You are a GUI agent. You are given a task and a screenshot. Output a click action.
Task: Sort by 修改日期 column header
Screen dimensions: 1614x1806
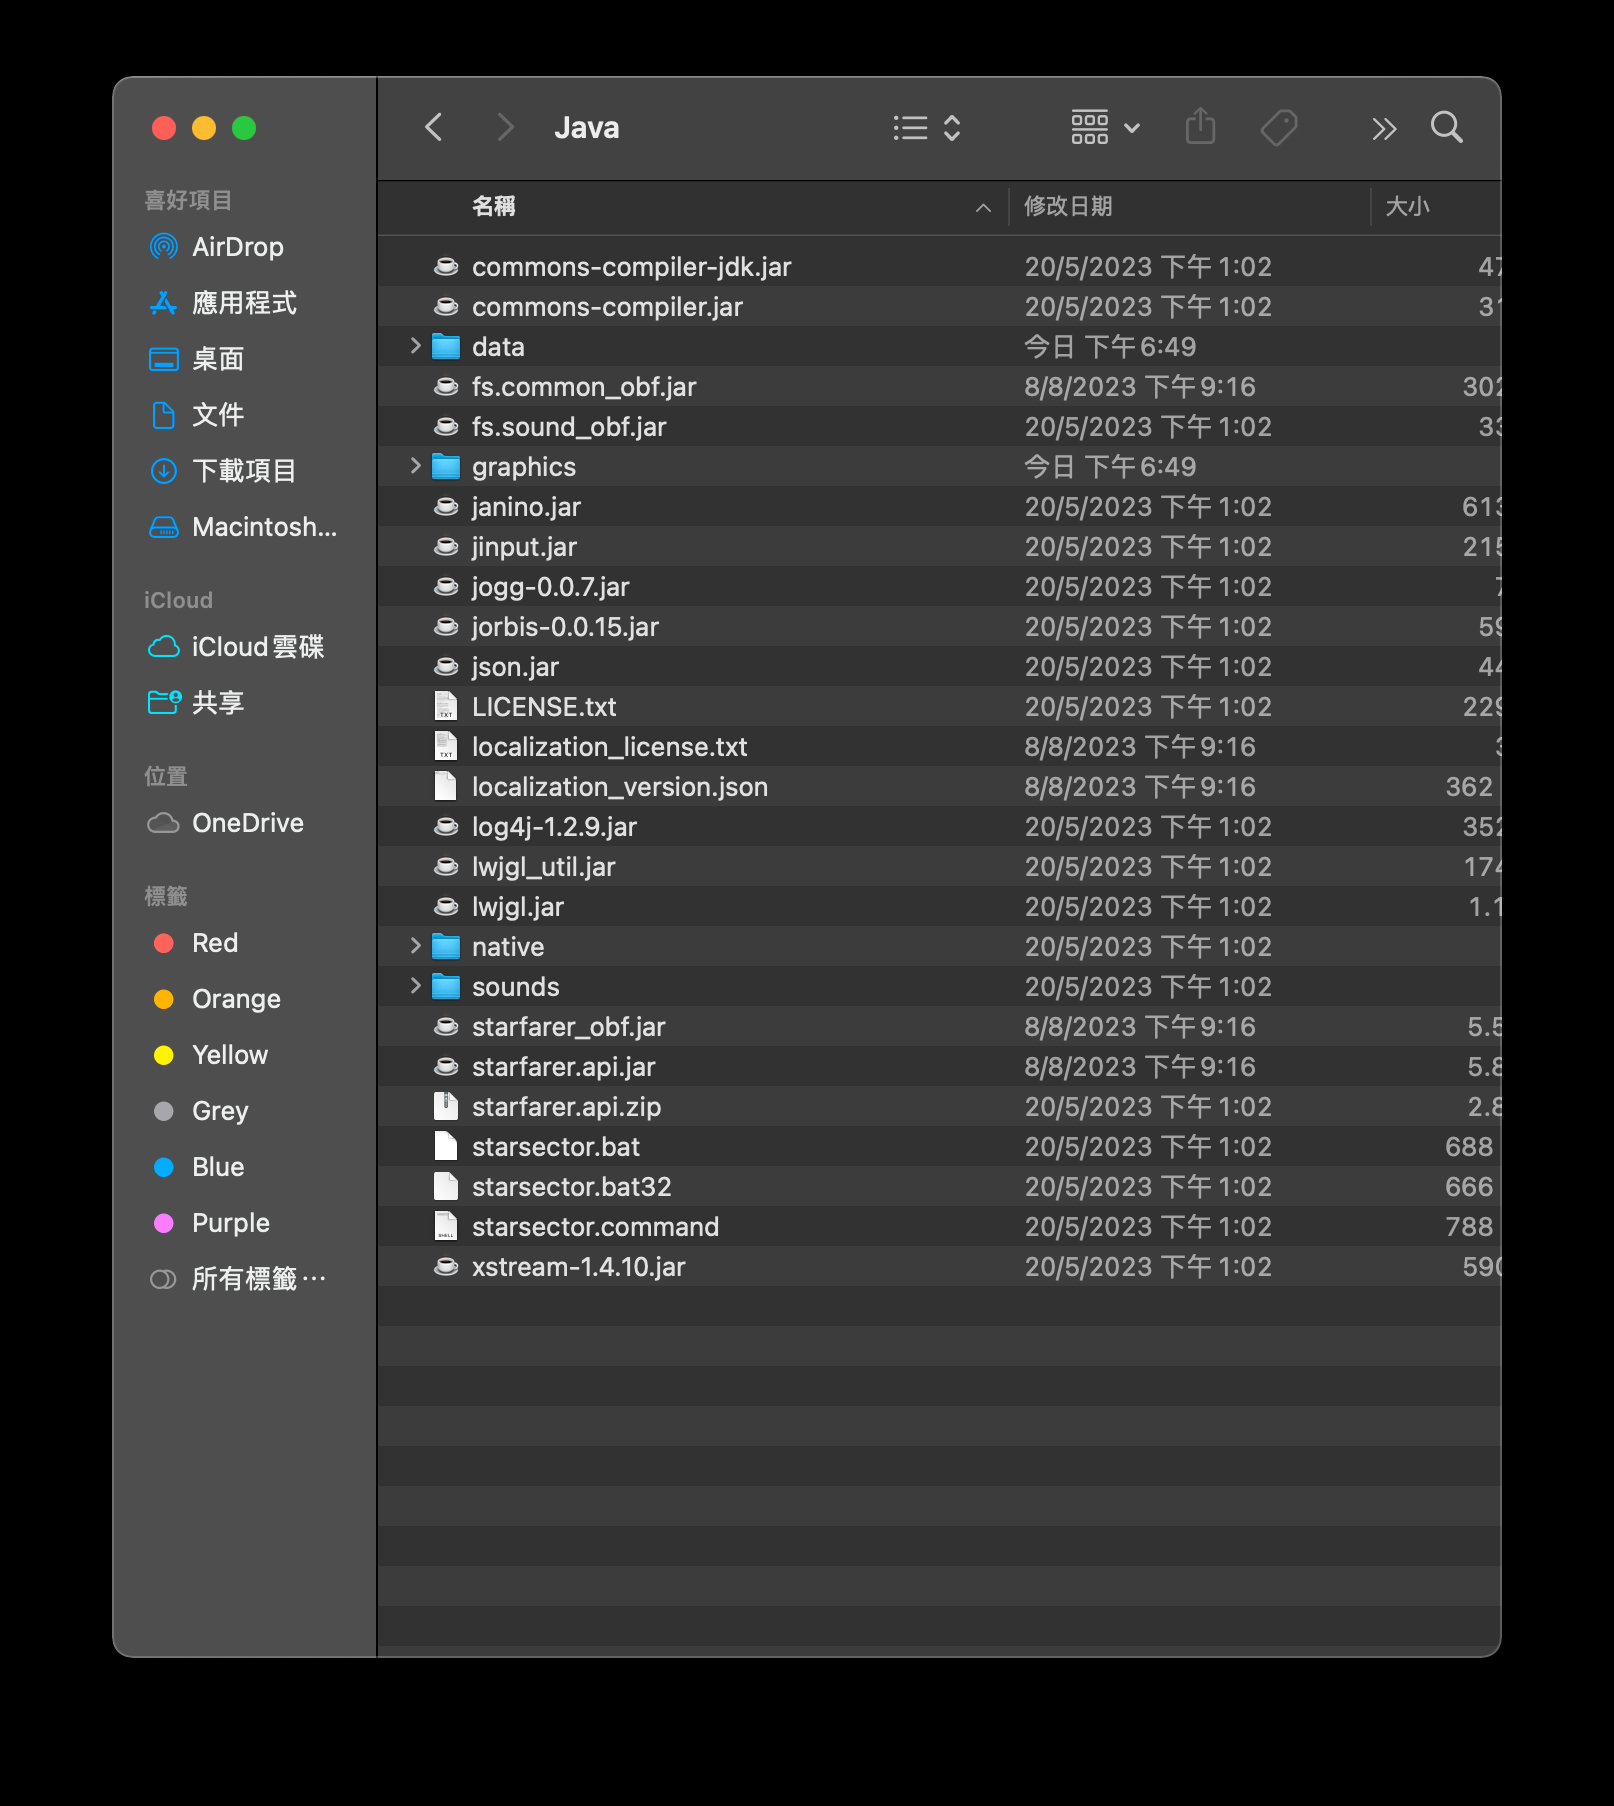(1068, 207)
